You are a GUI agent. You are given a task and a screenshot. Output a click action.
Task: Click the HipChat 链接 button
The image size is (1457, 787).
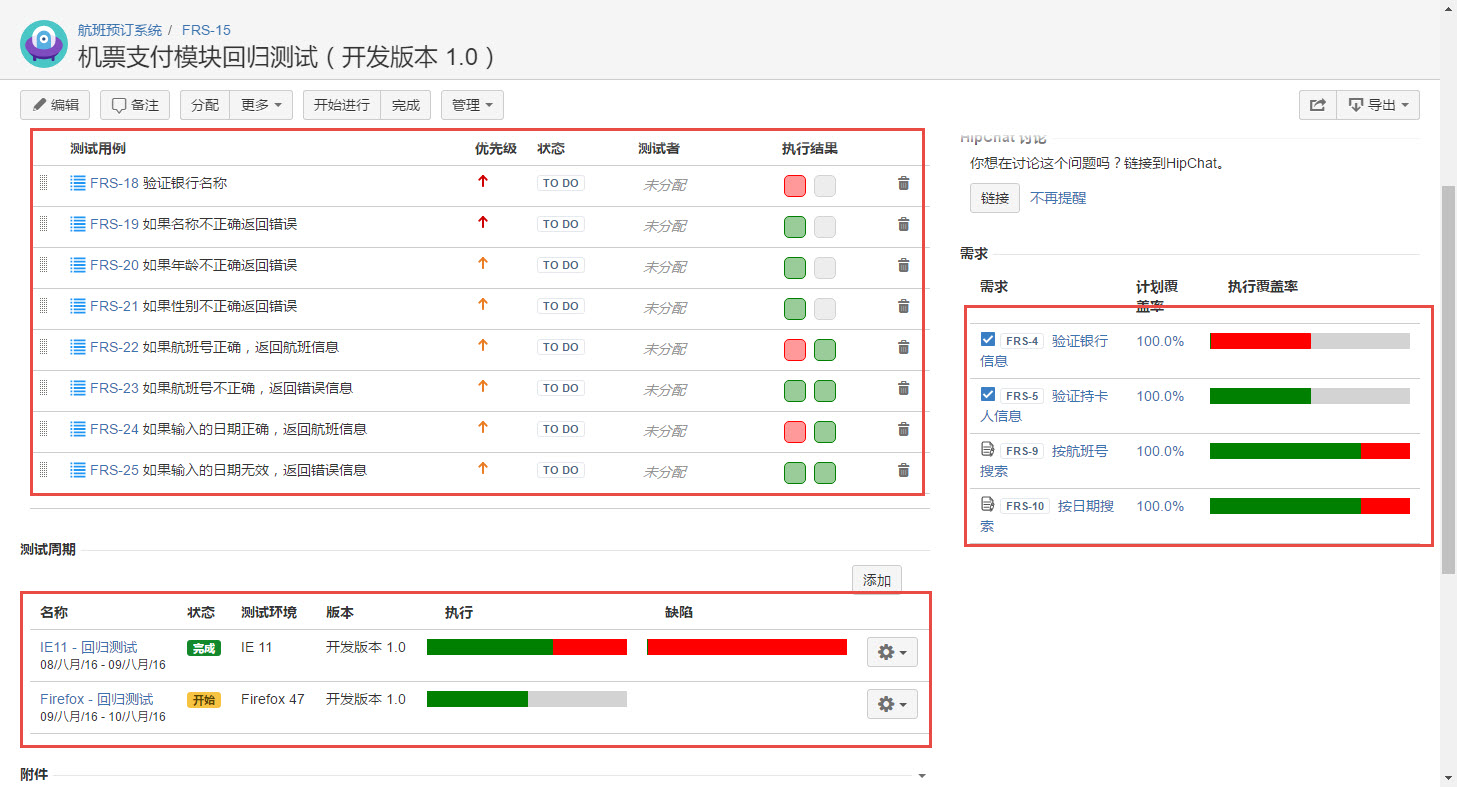tap(995, 198)
